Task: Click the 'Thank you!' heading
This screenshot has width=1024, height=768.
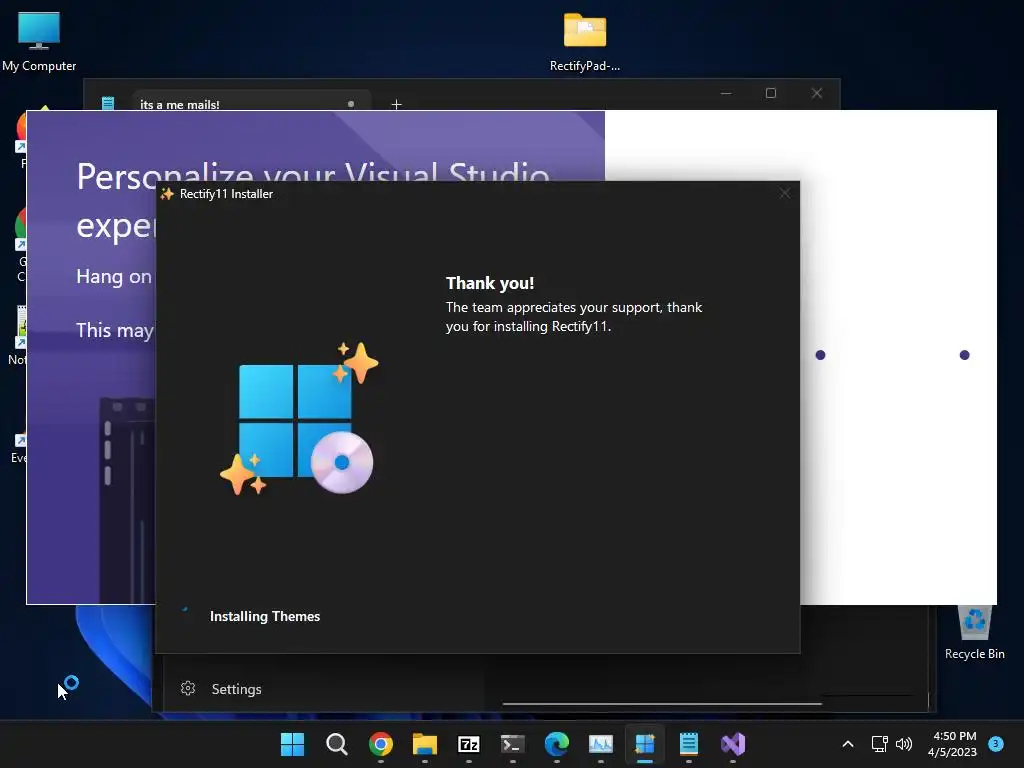Action: [x=490, y=283]
